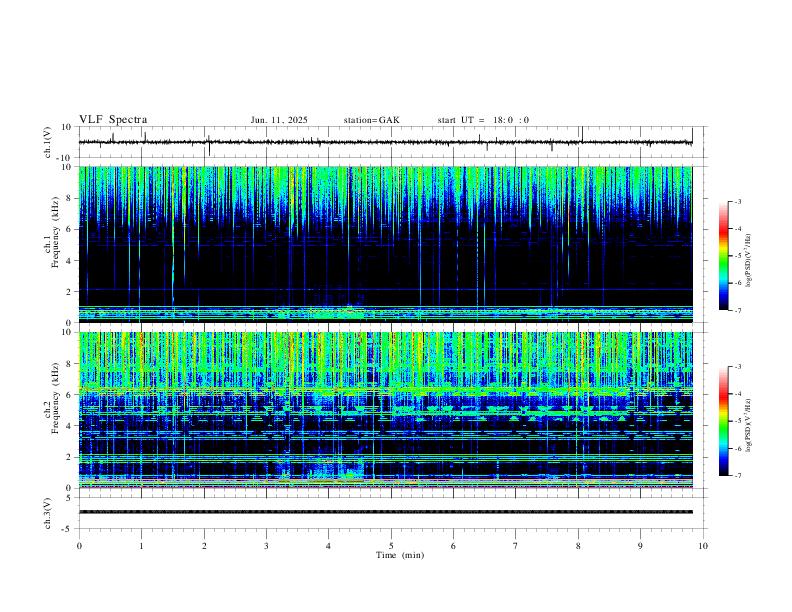Click the upper colorbar's log(PSD) label
This screenshot has width=792, height=612.
(x=748, y=261)
